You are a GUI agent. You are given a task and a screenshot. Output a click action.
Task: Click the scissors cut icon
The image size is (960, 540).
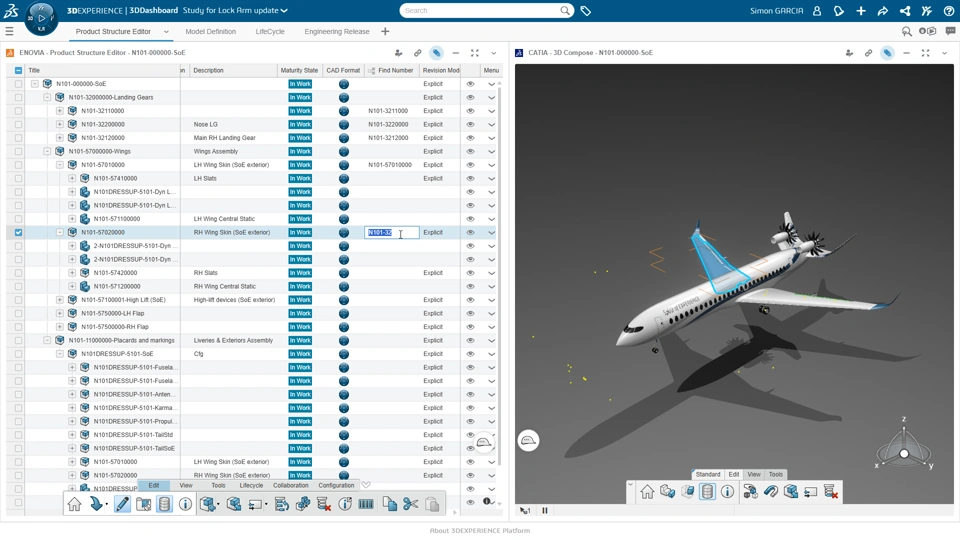coord(410,504)
